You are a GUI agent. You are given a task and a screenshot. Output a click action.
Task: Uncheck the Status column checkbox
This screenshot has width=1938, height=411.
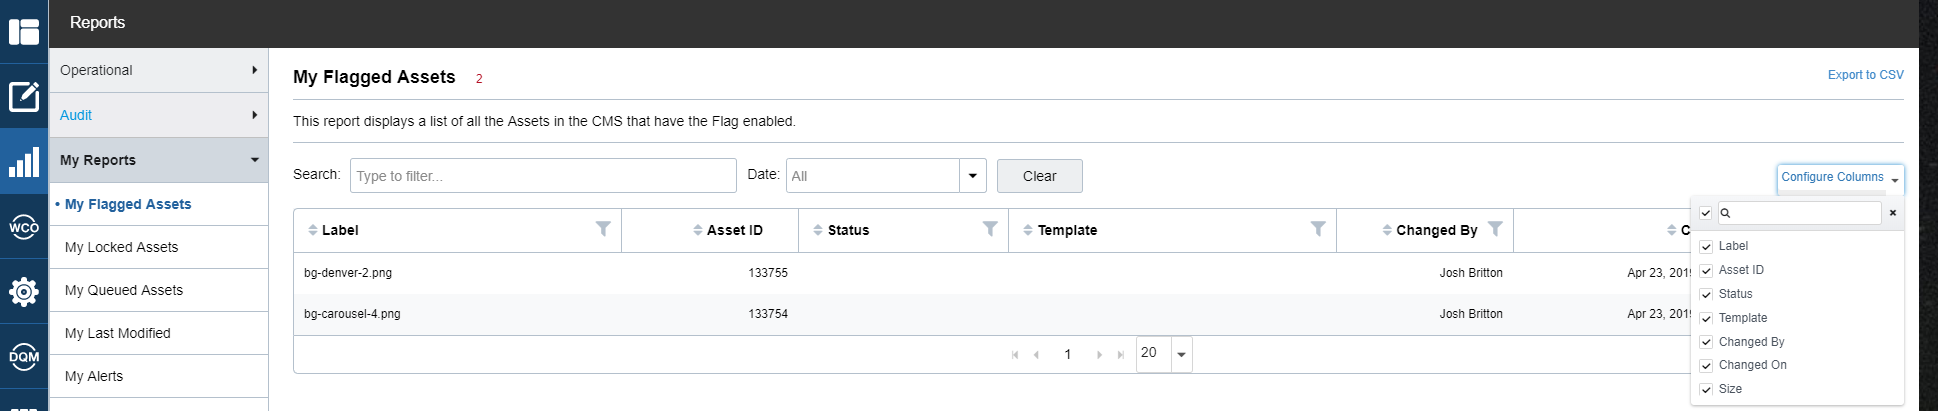pyautogui.click(x=1706, y=294)
